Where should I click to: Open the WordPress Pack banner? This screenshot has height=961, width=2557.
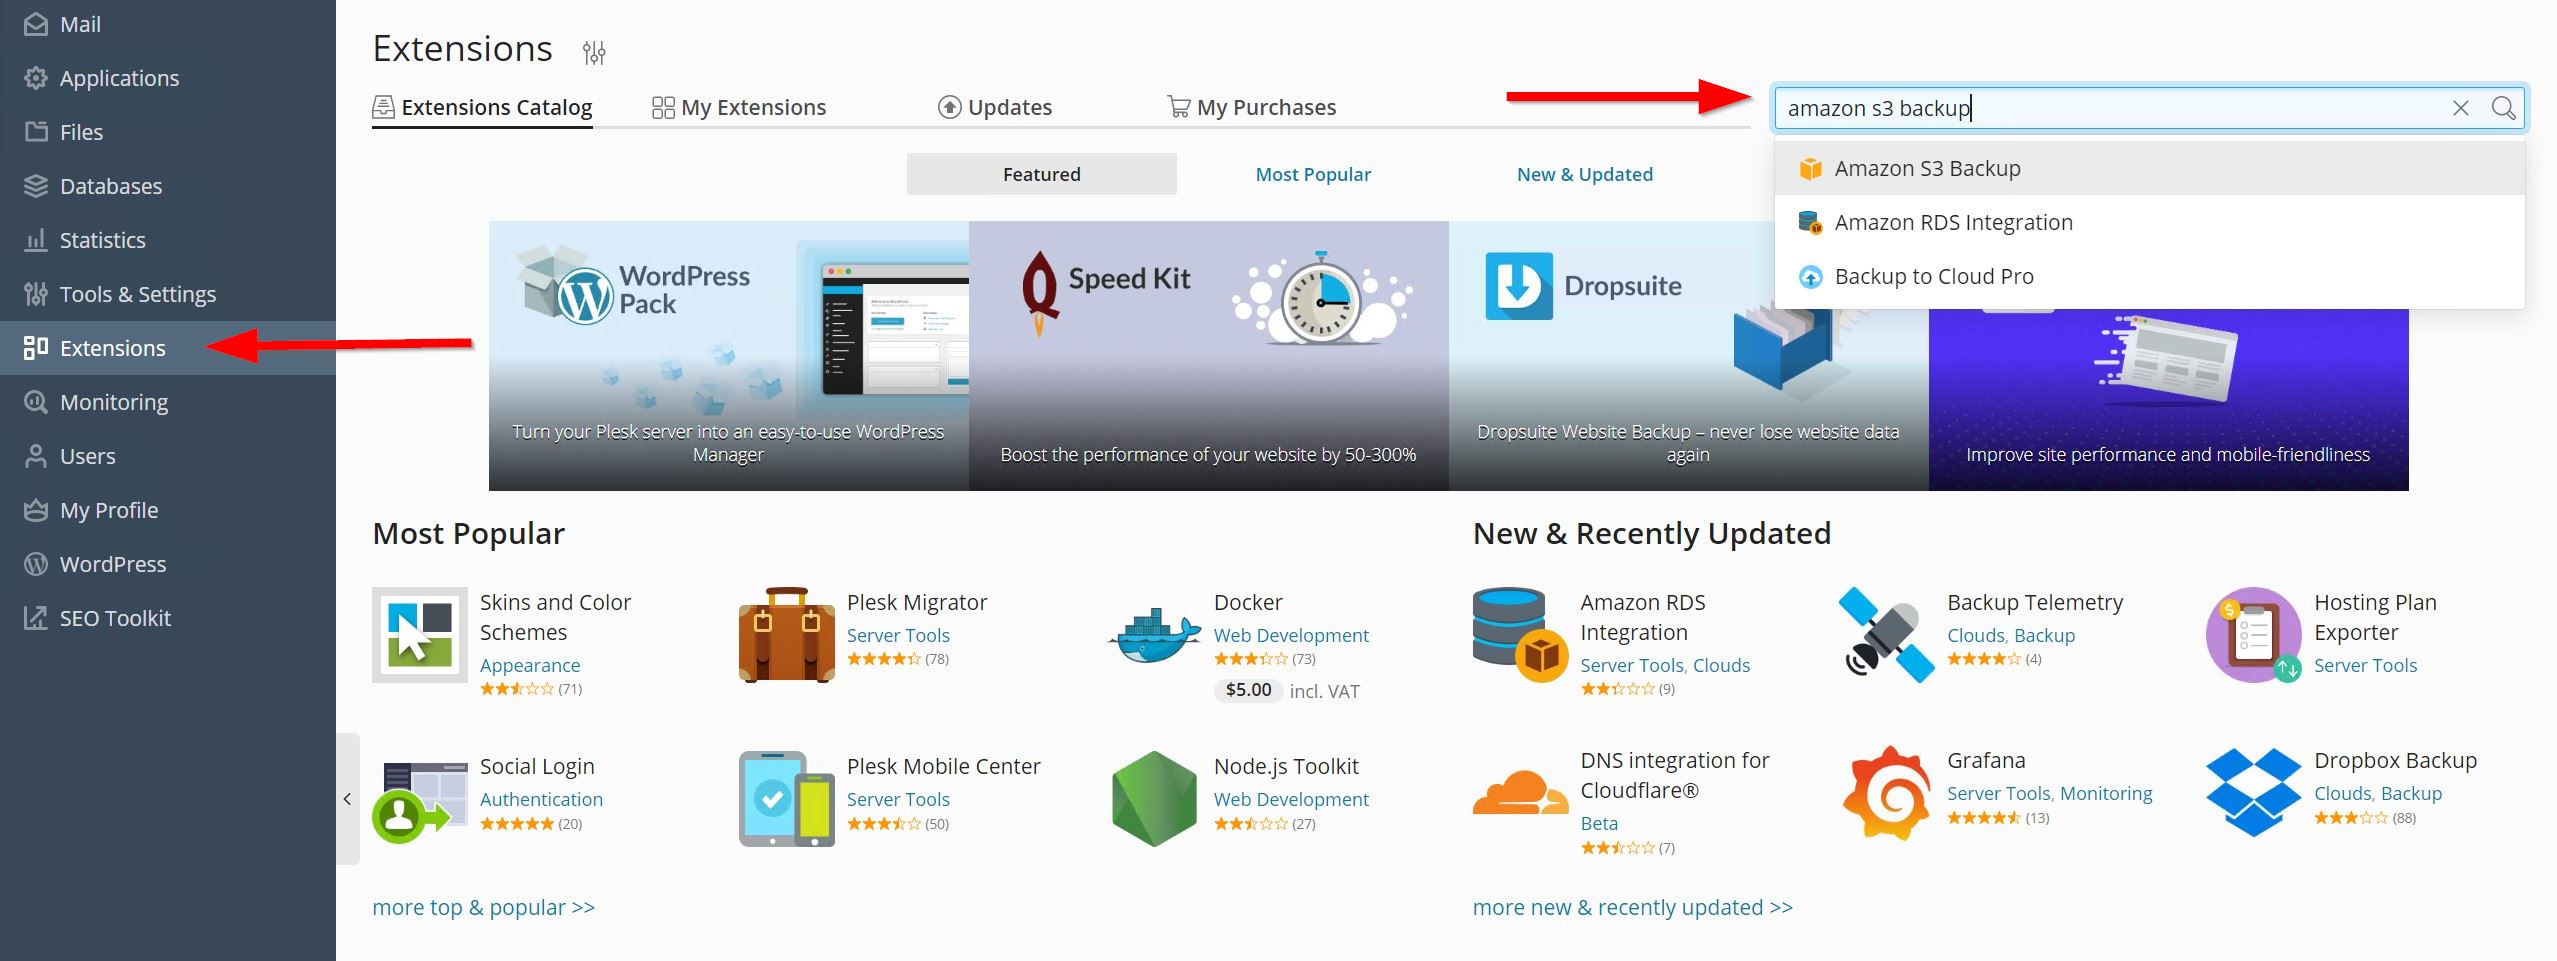pyautogui.click(x=729, y=356)
